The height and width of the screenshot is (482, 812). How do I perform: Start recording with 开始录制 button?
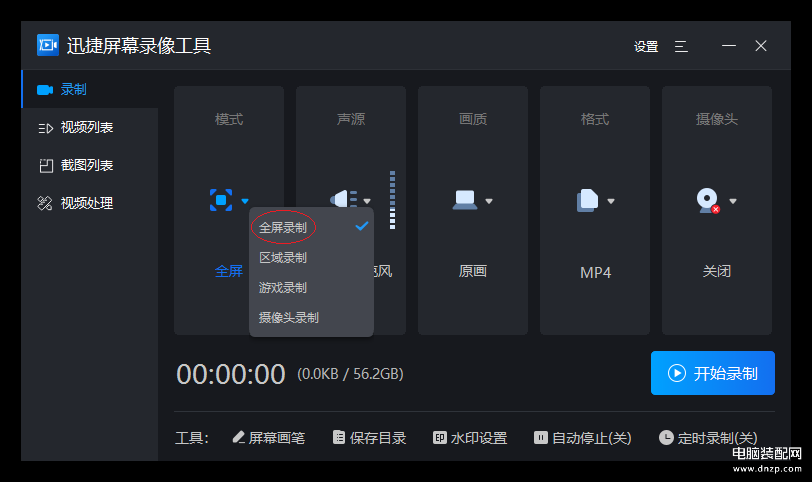(713, 373)
